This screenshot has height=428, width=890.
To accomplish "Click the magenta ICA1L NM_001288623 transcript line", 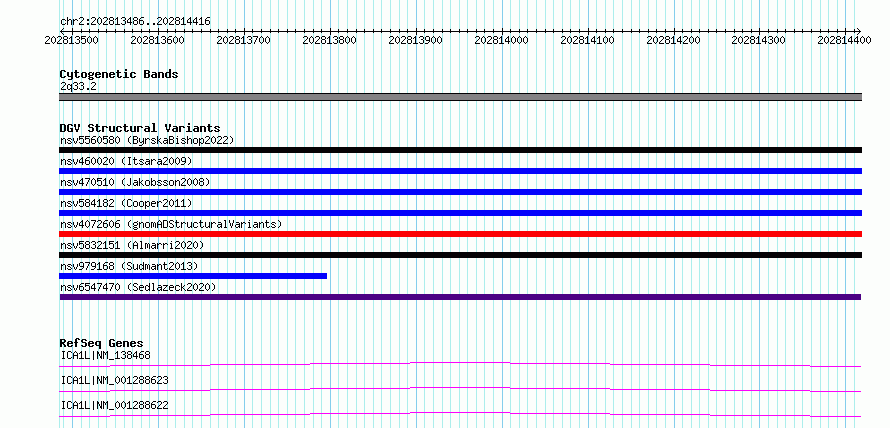I will pyautogui.click(x=460, y=389).
